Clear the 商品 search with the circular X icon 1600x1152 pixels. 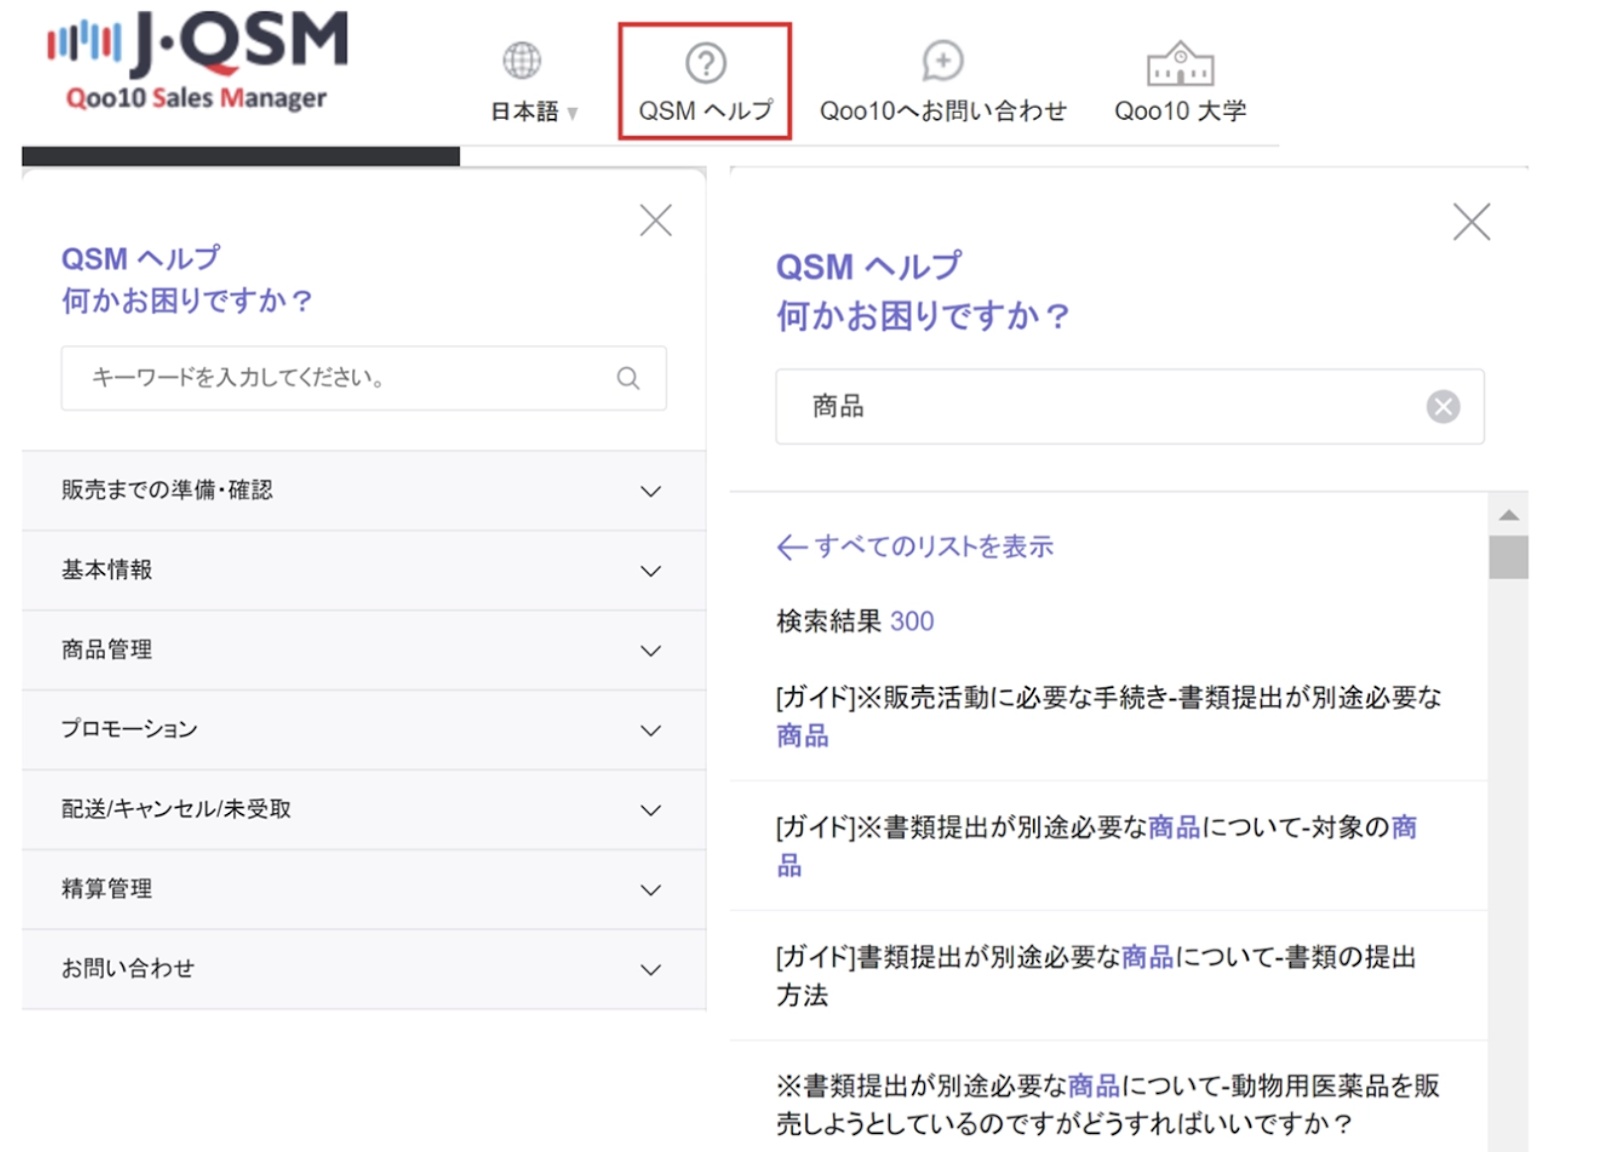pyautogui.click(x=1441, y=406)
